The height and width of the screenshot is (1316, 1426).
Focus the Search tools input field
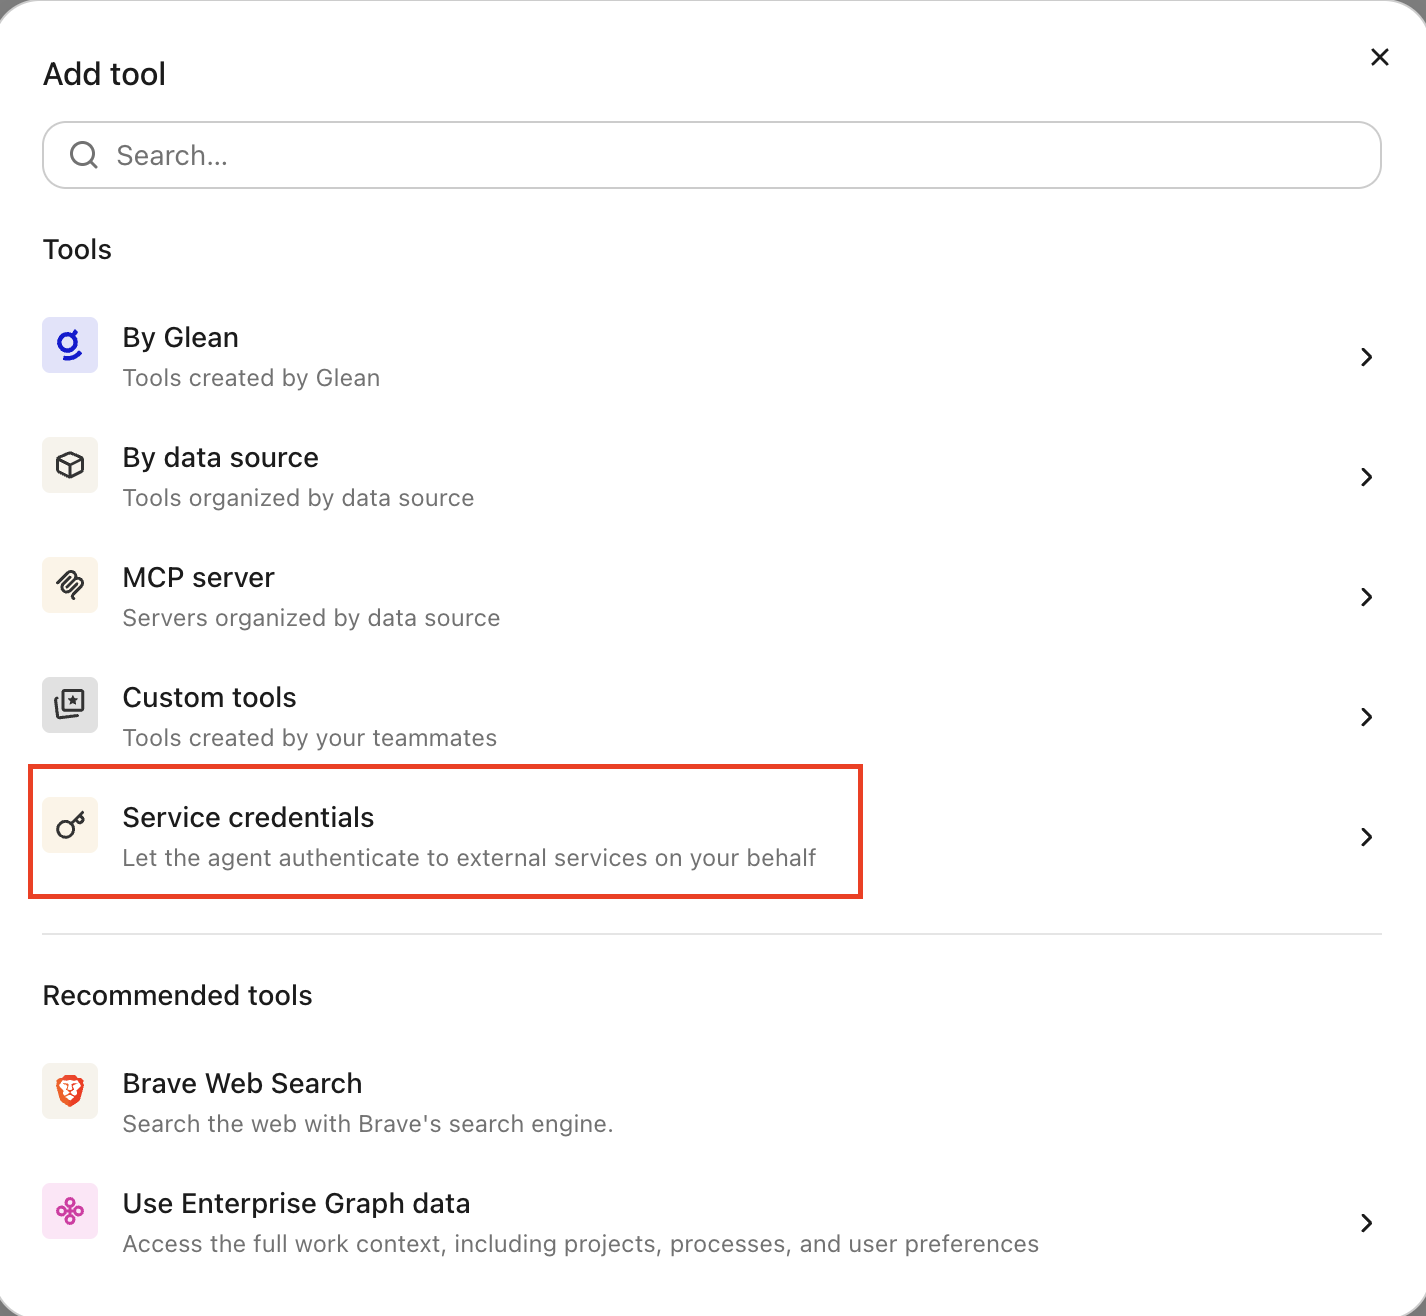712,155
